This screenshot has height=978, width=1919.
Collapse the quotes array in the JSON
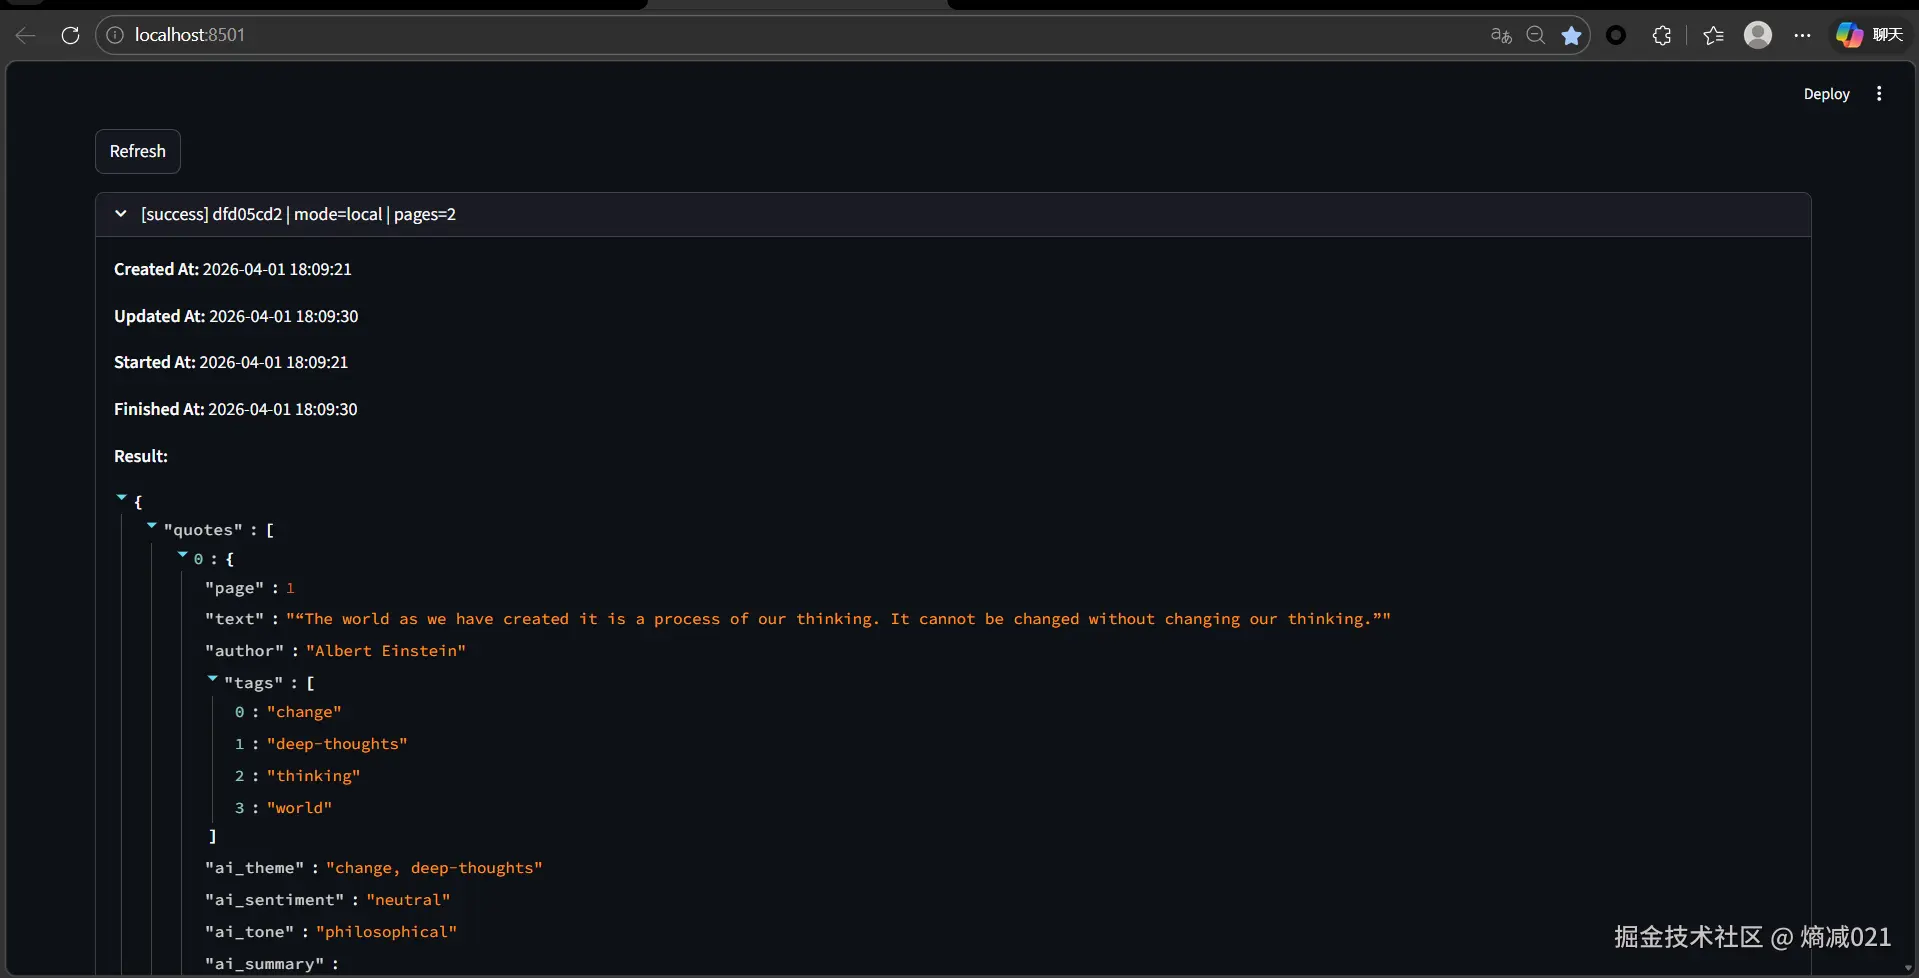pos(150,525)
